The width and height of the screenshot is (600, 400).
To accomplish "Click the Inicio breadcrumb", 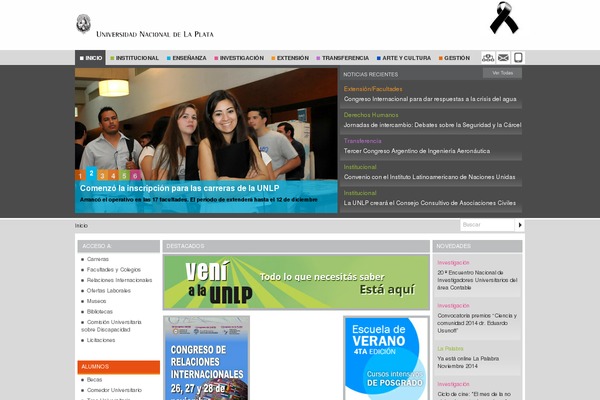I will [81, 225].
